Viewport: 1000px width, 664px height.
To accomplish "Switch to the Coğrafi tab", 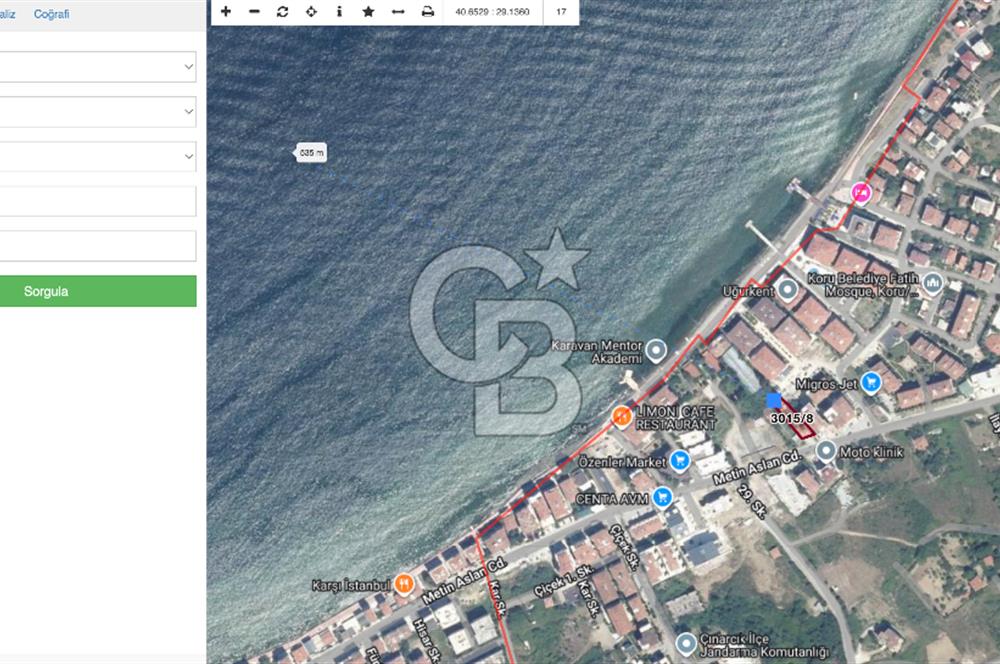I will tap(52, 14).
